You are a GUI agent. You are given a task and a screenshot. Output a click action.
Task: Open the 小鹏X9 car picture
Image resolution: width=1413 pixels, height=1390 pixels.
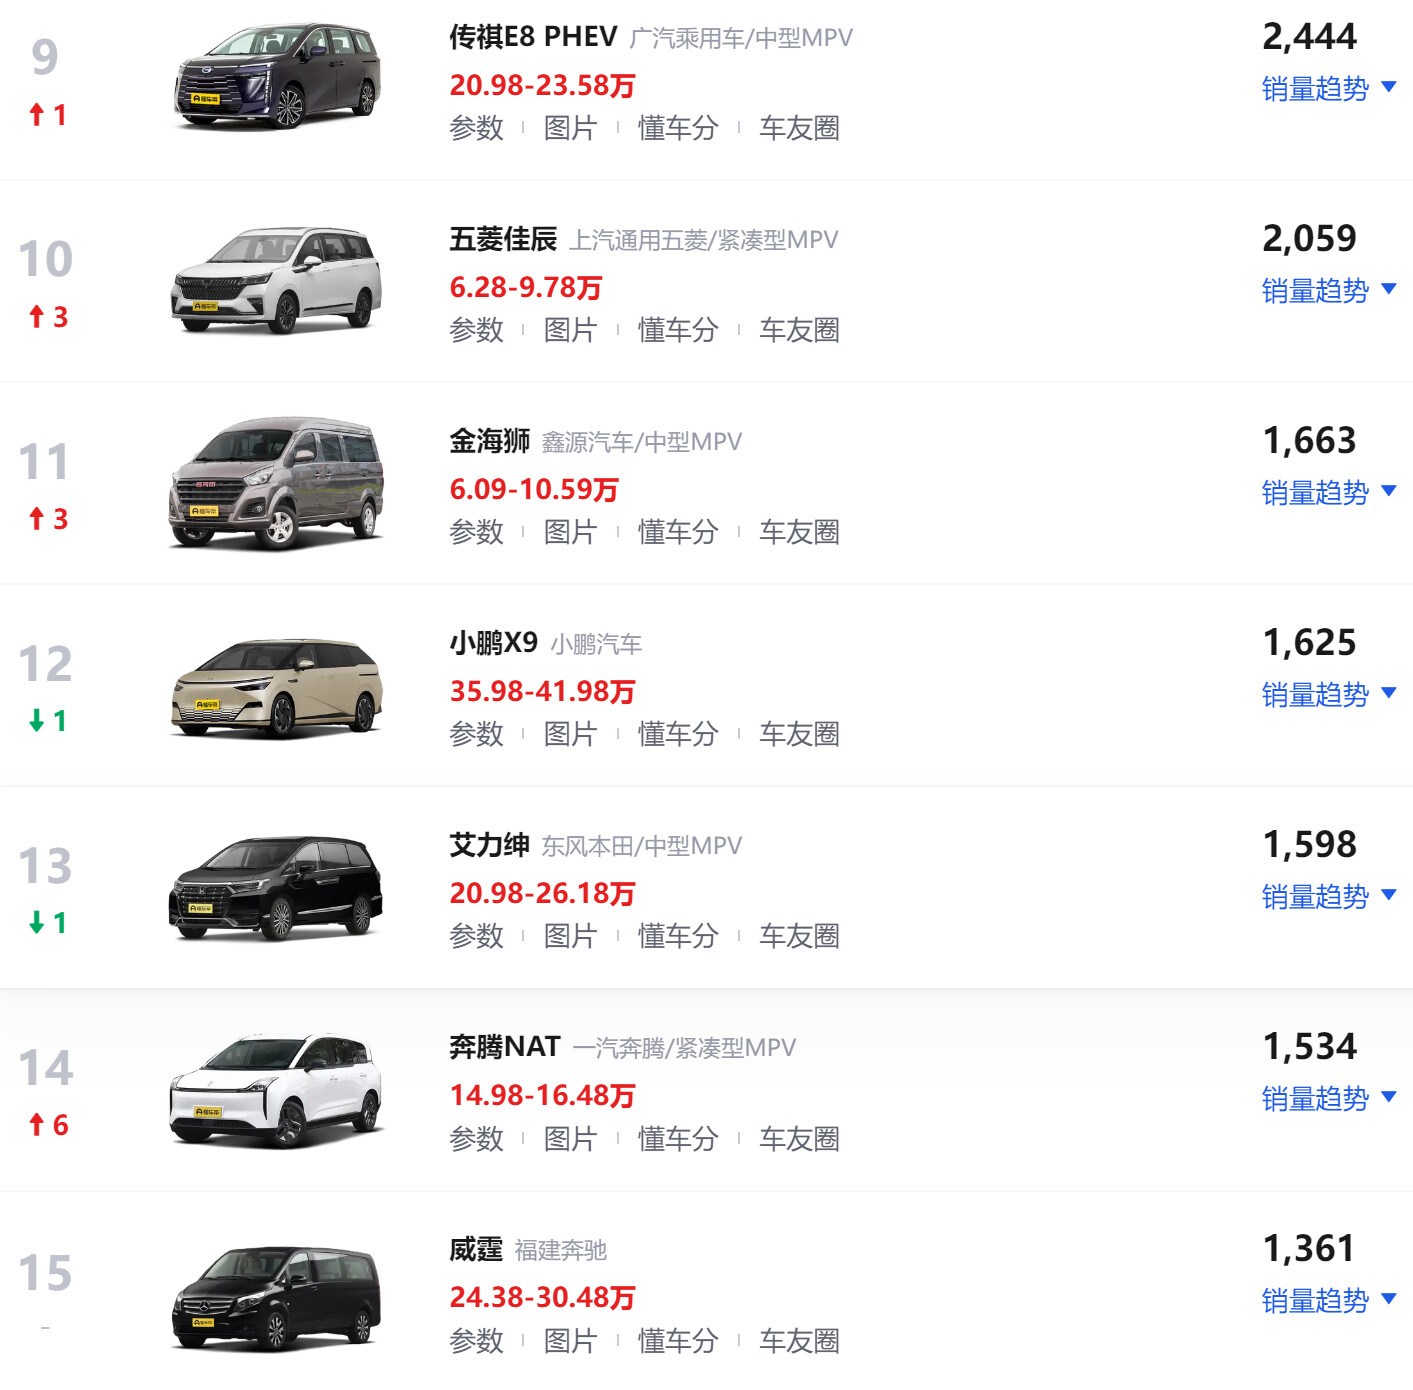click(276, 687)
